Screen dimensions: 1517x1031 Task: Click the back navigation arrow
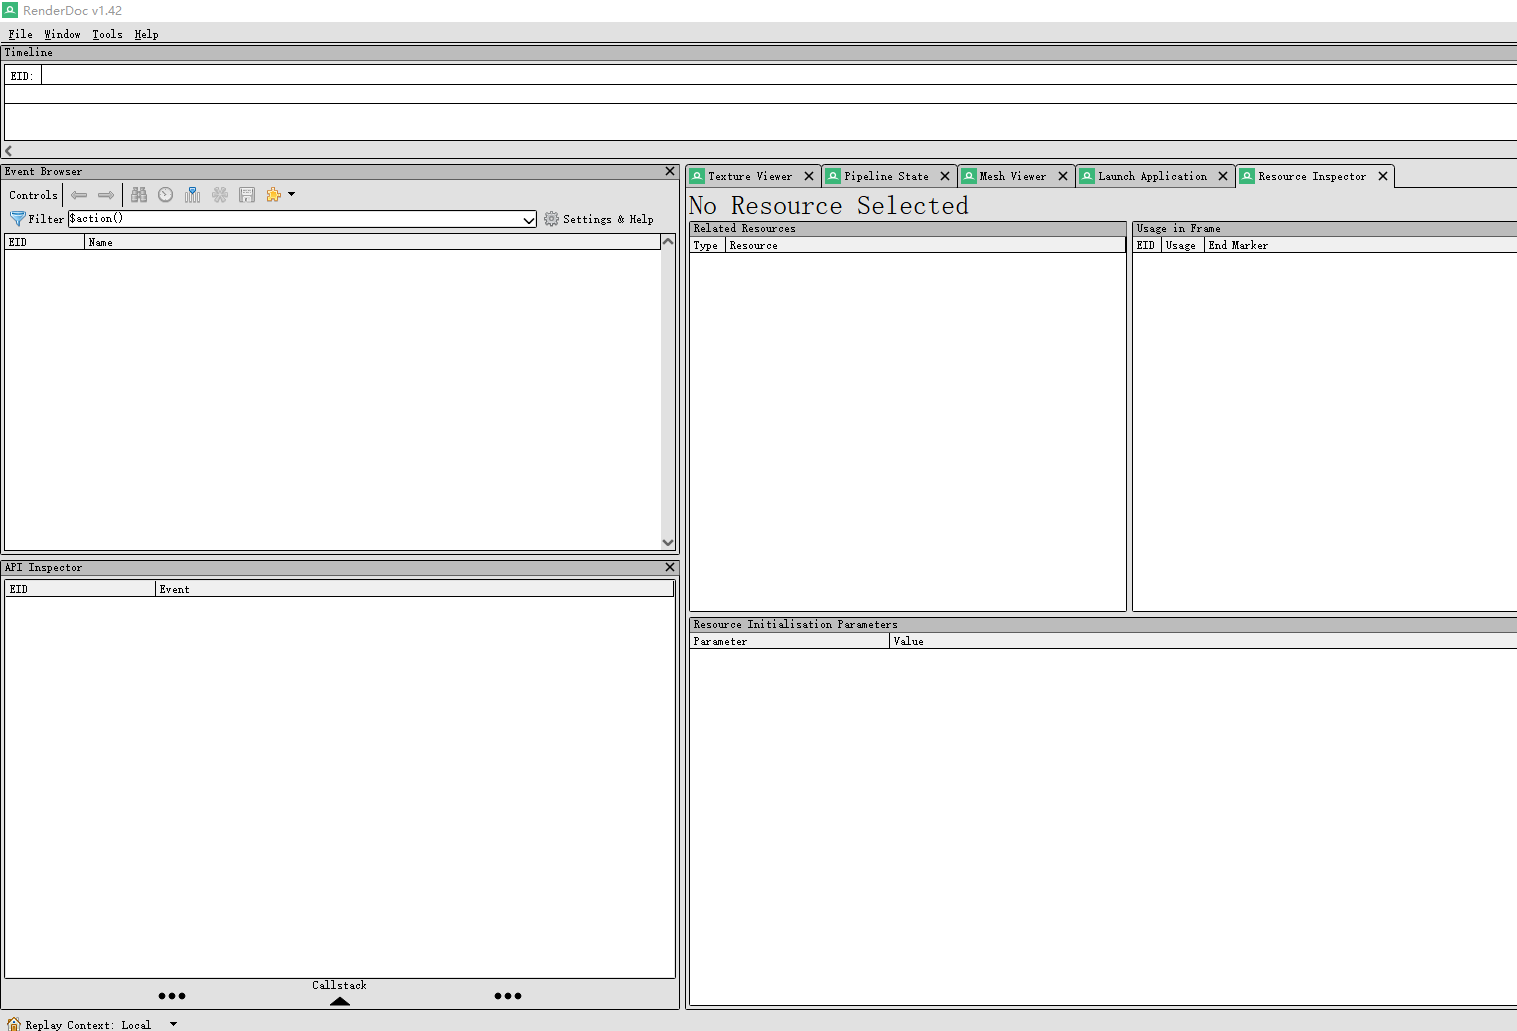pyautogui.click(x=79, y=195)
